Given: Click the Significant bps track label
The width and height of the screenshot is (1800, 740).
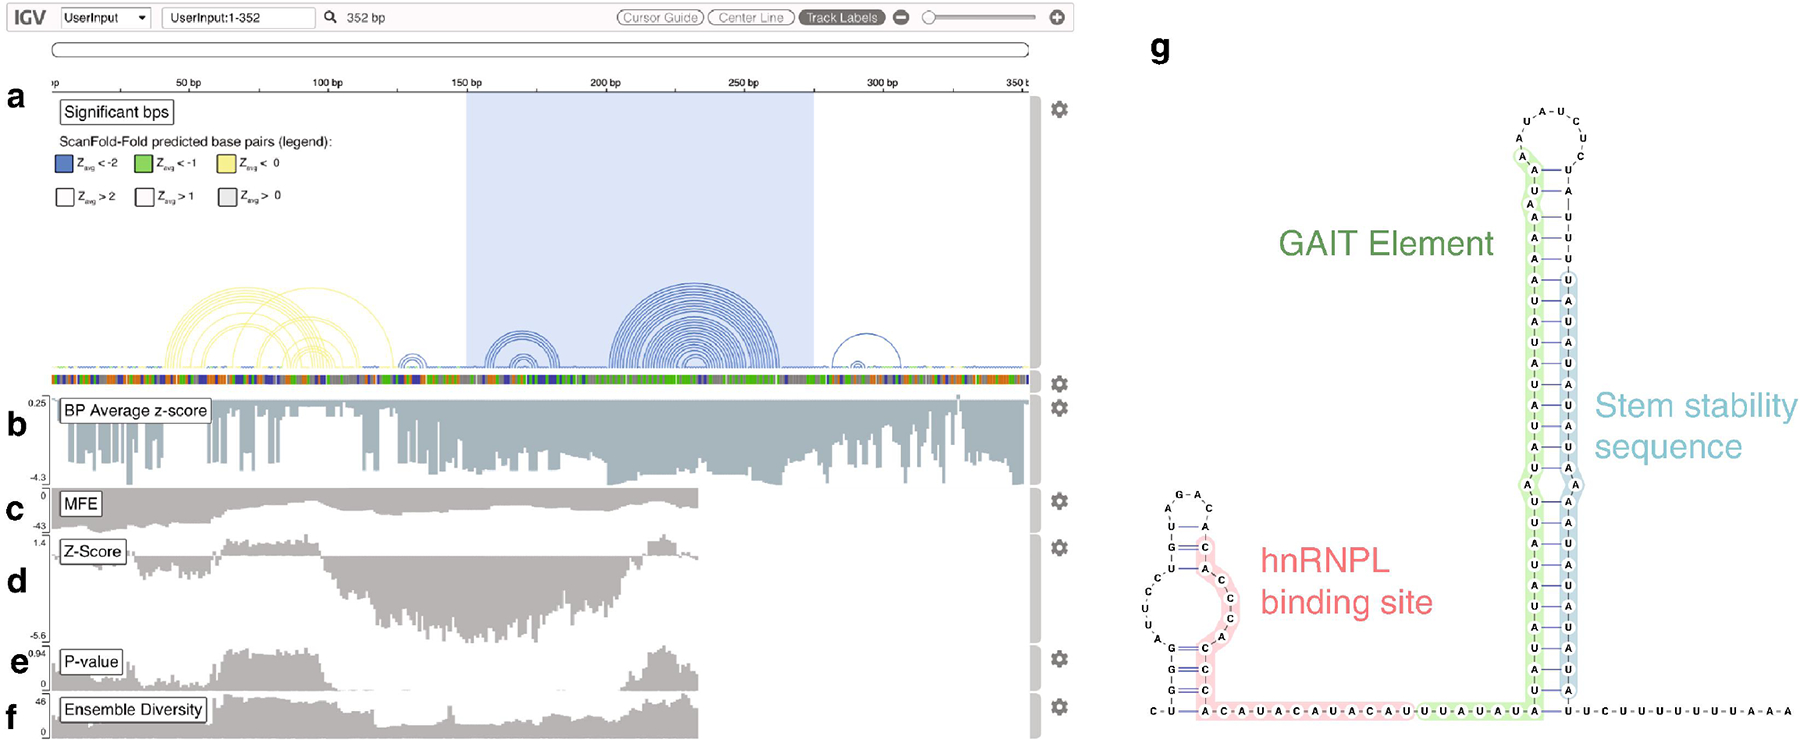Looking at the screenshot, I should click(x=117, y=112).
